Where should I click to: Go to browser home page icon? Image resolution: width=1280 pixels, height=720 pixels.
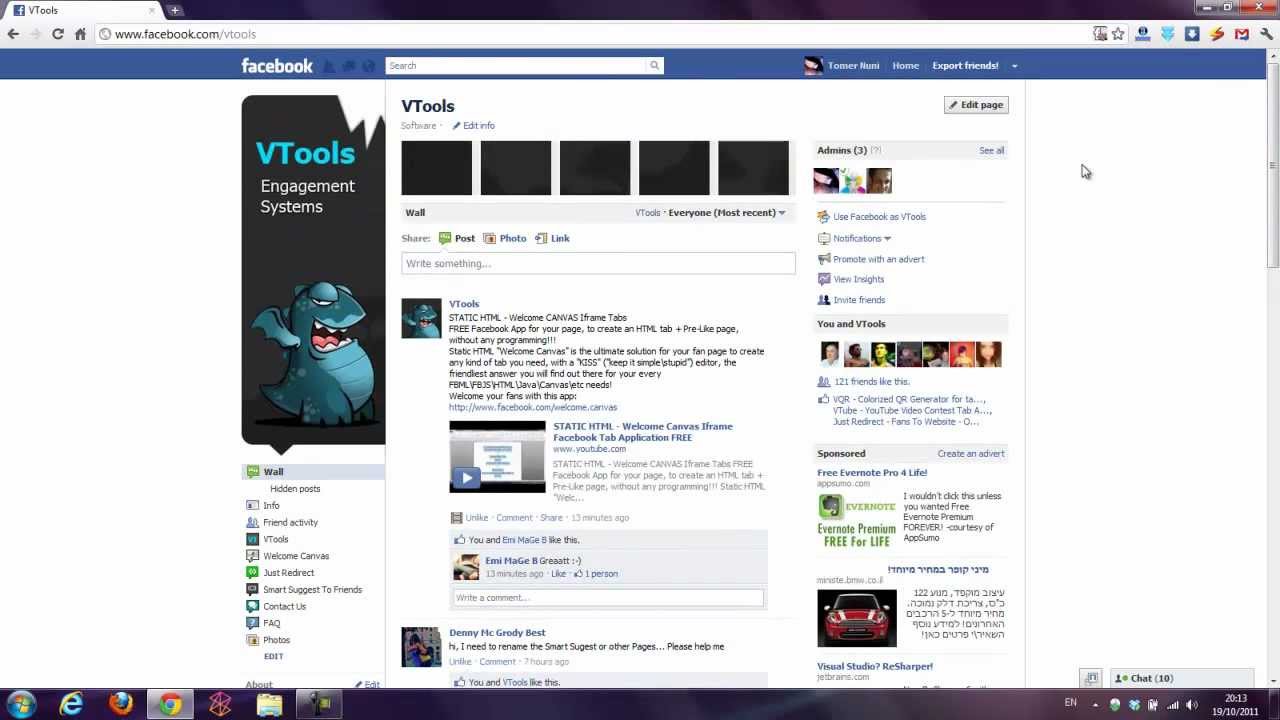click(80, 34)
